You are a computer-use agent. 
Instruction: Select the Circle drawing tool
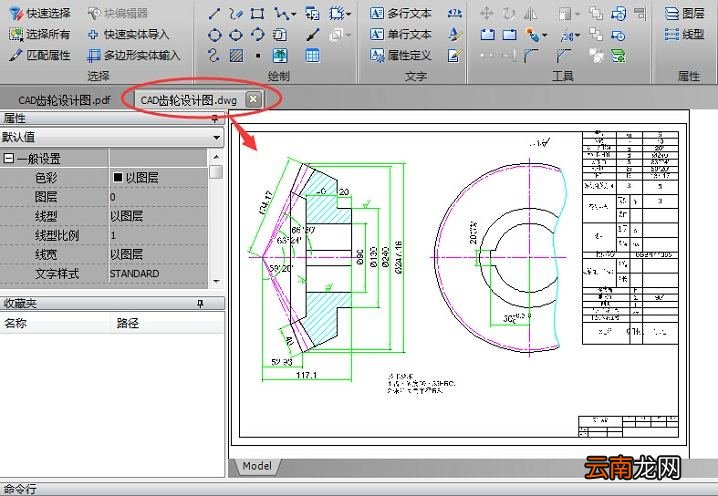pos(214,35)
